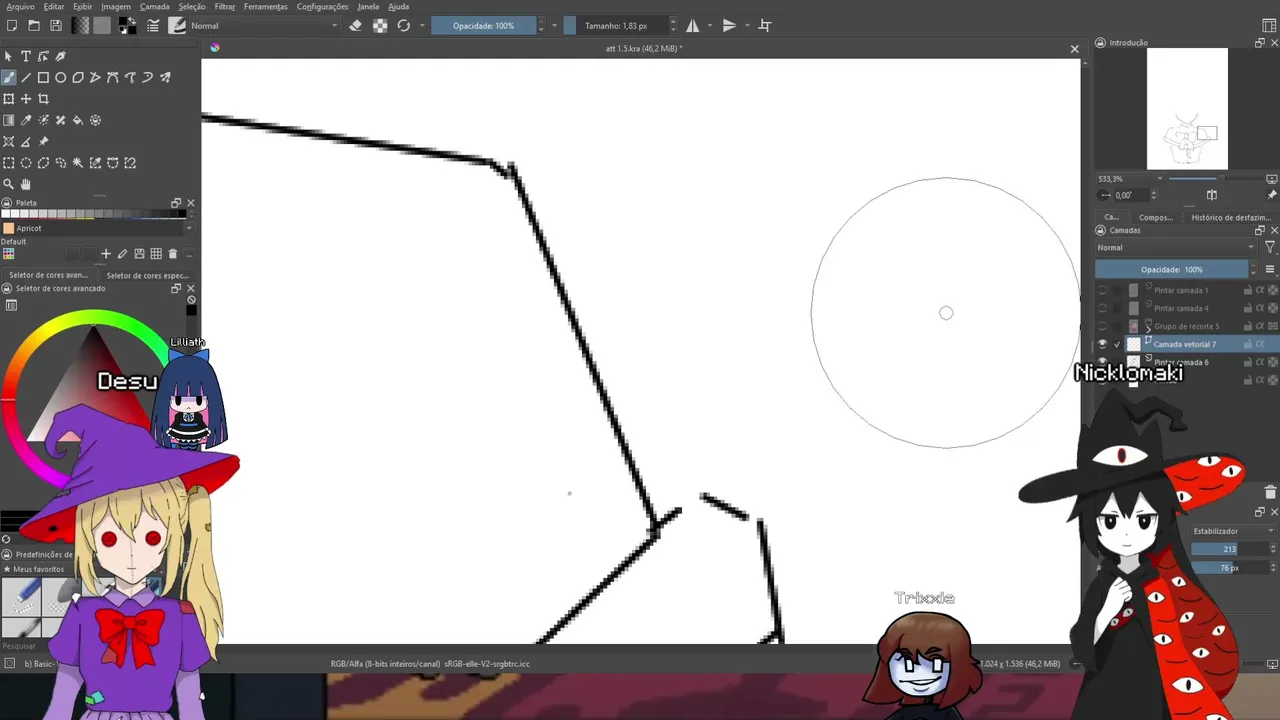
Task: Toggle lock on Pintar camada 1
Action: coord(1248,290)
